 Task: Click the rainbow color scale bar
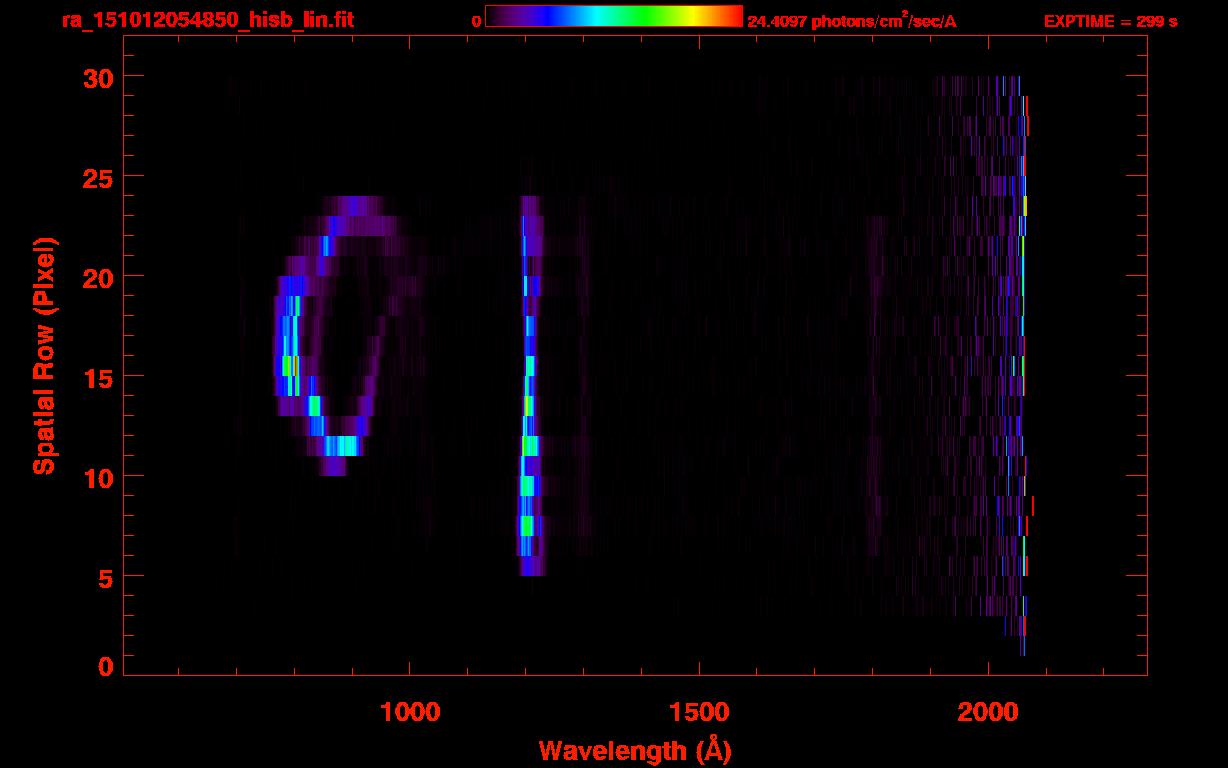tap(613, 17)
